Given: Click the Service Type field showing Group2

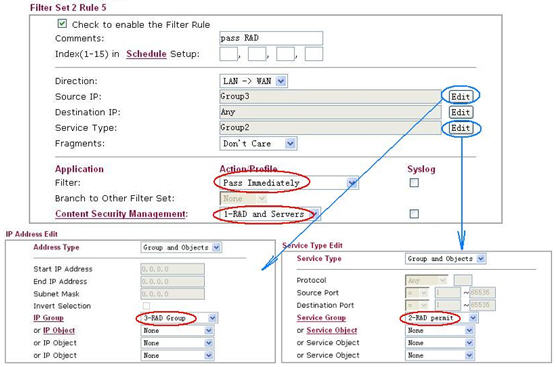Looking at the screenshot, I should tap(330, 128).
